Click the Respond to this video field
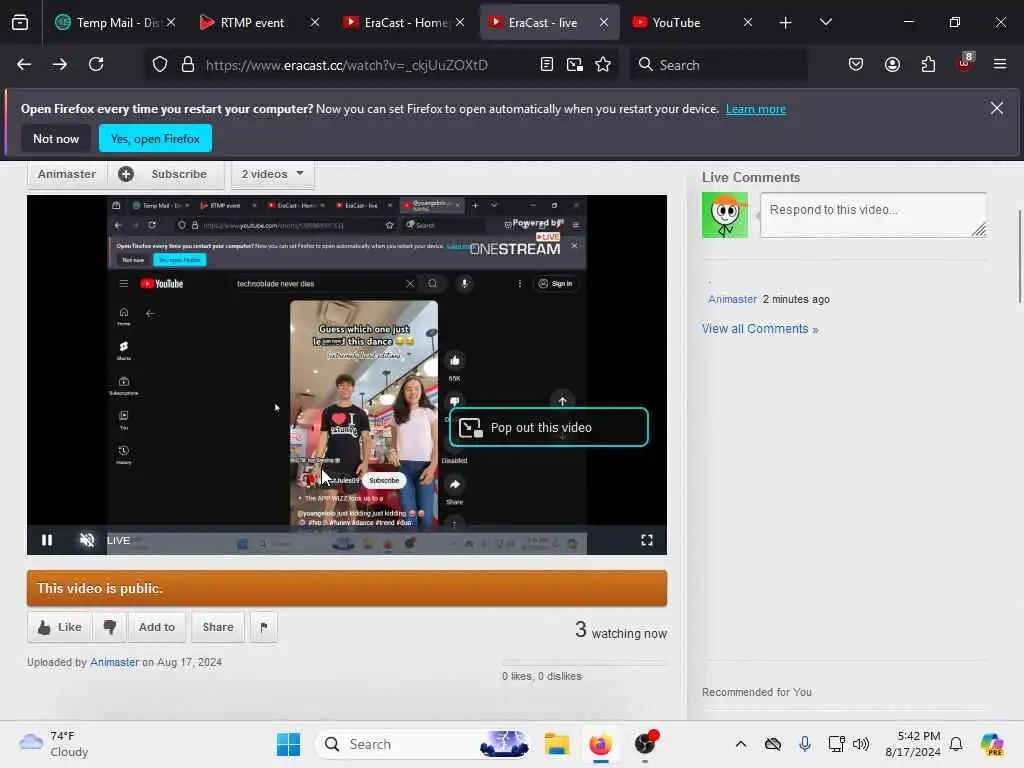 click(873, 215)
